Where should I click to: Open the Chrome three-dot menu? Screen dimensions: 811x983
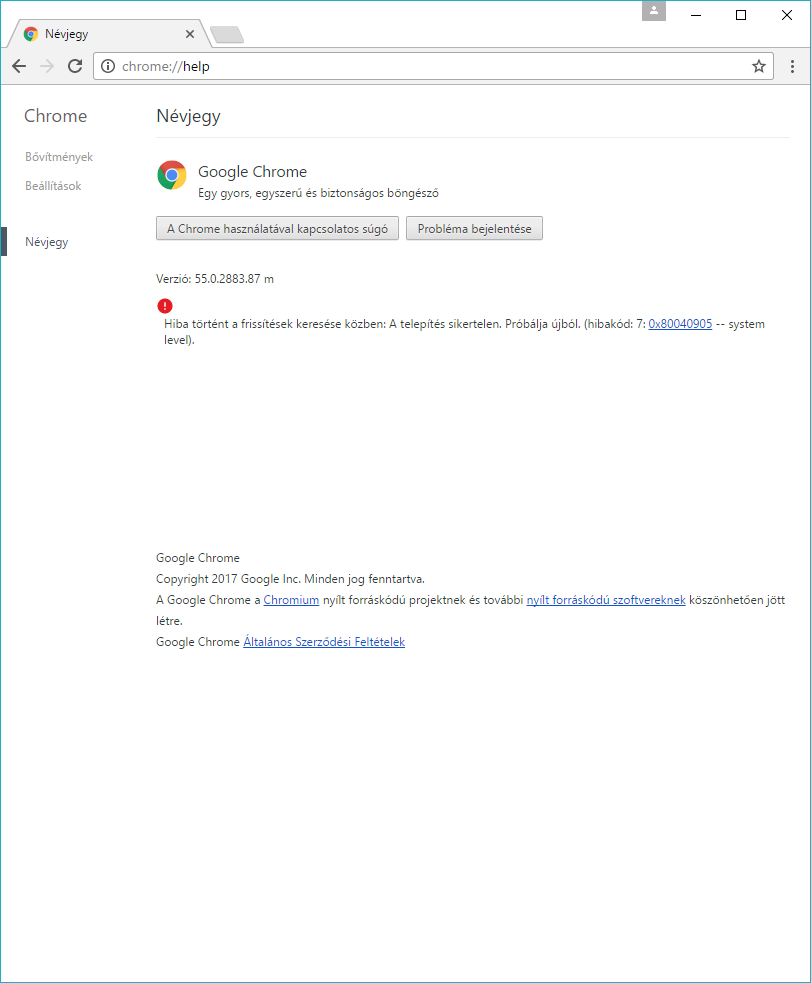click(792, 66)
